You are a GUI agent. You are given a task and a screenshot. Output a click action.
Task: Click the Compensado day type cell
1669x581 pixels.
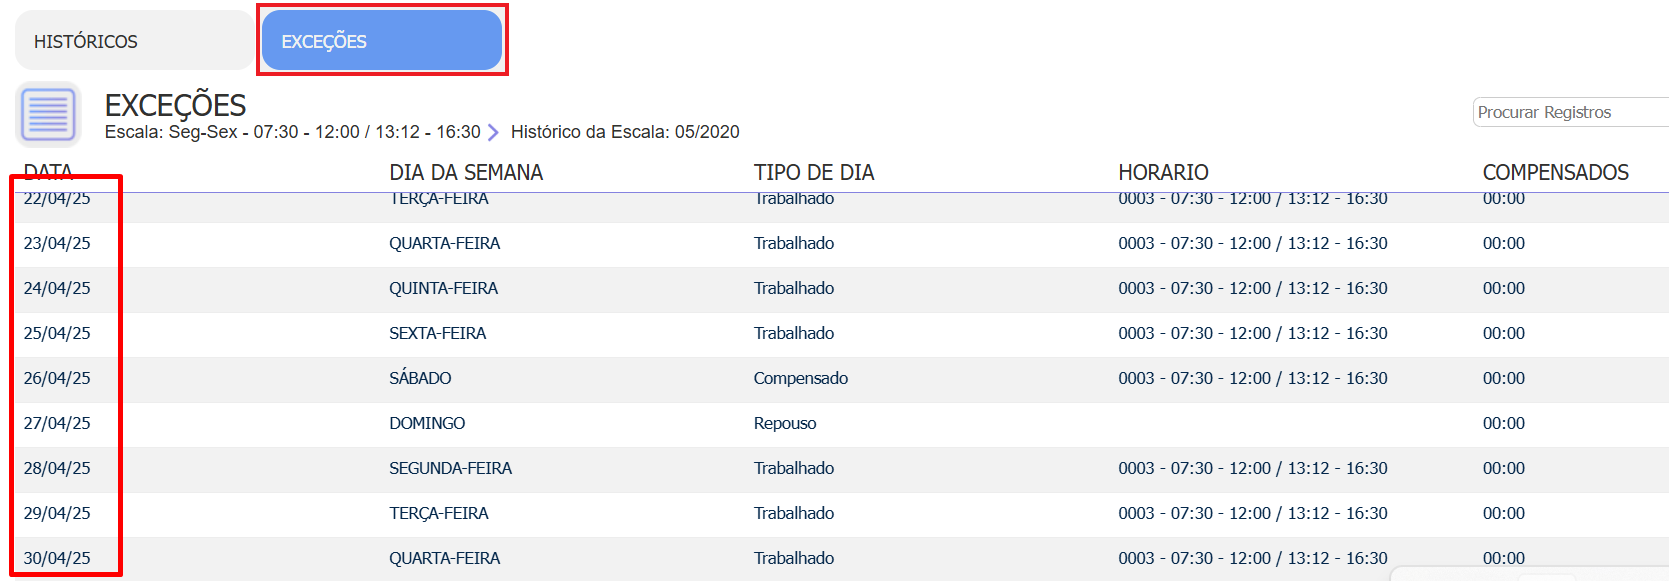coord(801,378)
